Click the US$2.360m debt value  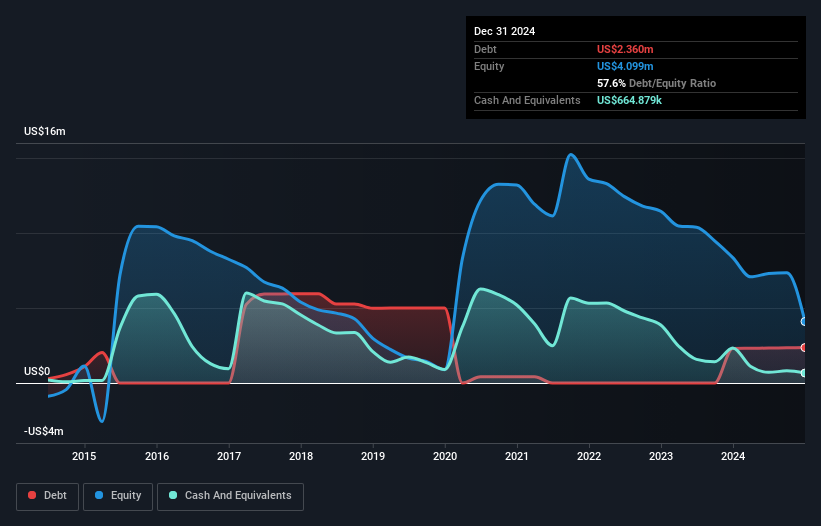tap(625, 49)
